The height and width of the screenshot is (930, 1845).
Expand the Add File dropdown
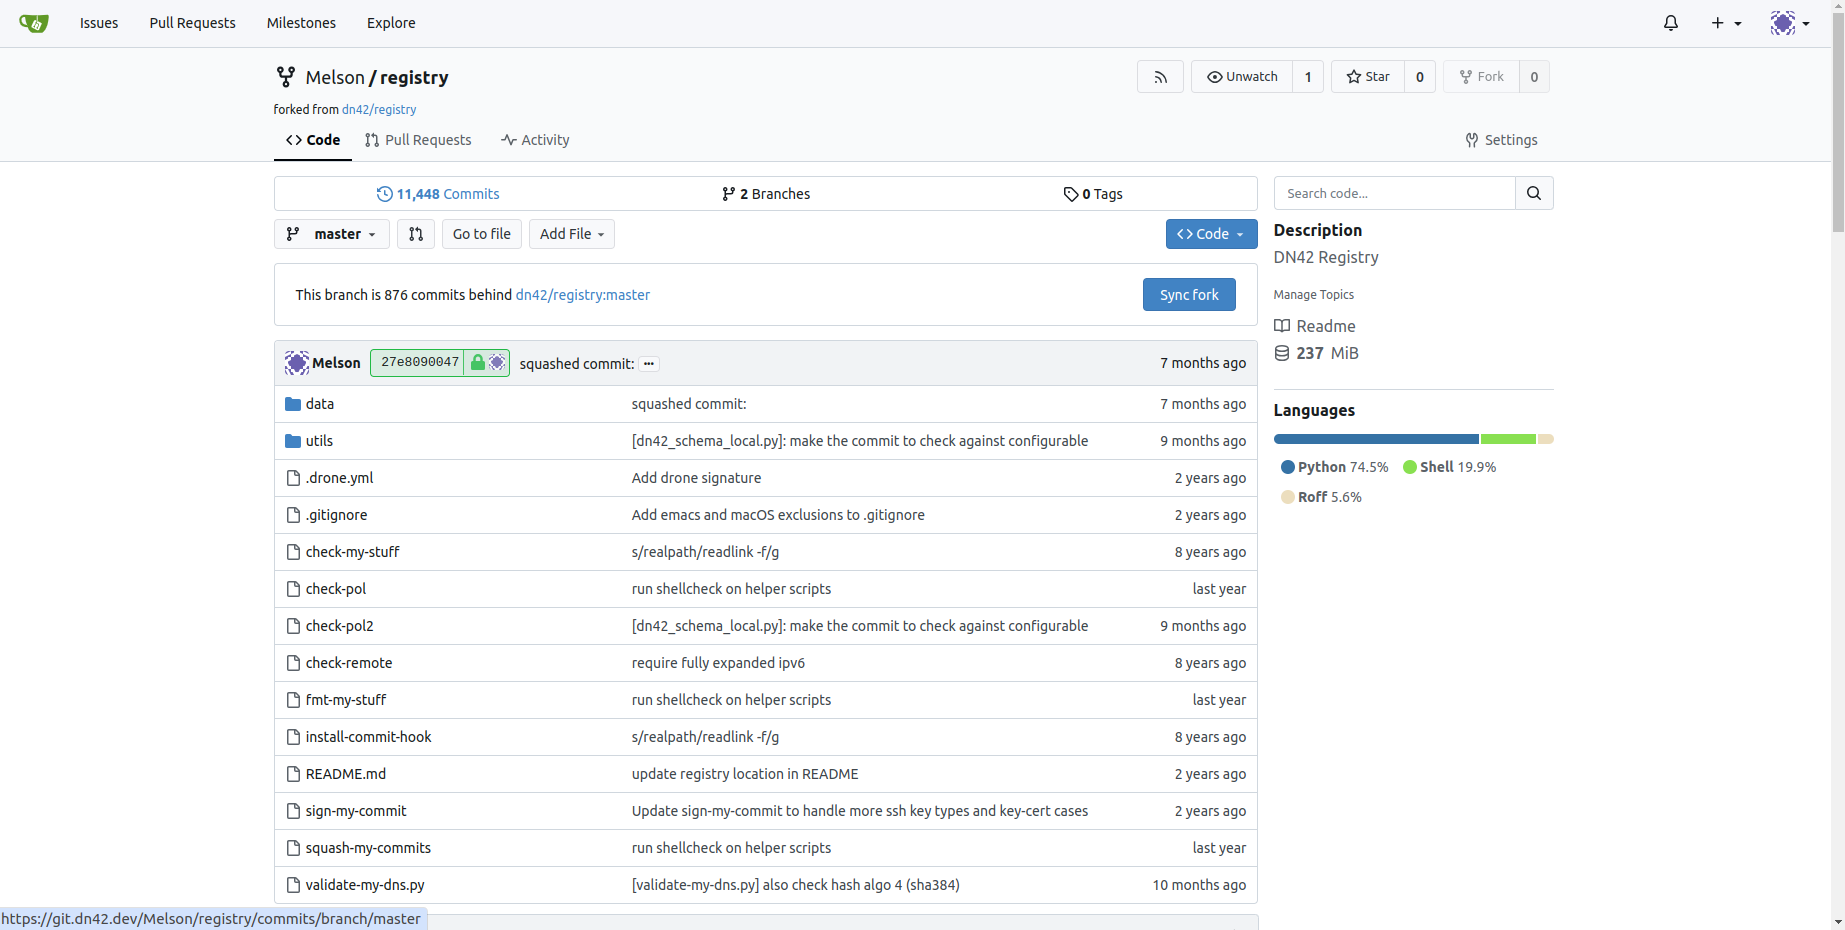(571, 234)
